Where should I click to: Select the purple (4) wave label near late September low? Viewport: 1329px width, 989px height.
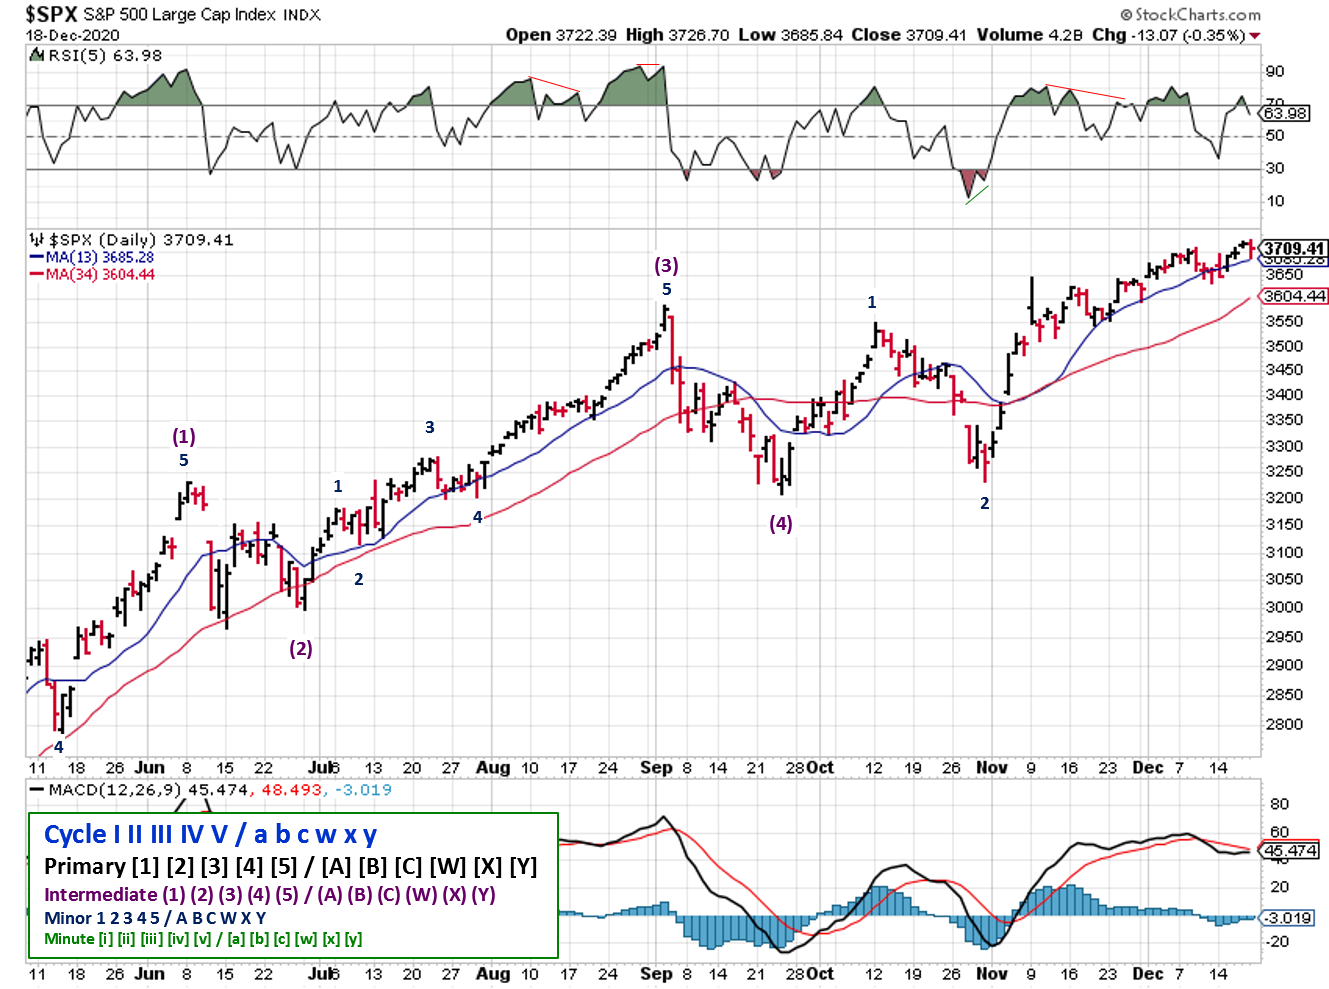click(x=780, y=523)
